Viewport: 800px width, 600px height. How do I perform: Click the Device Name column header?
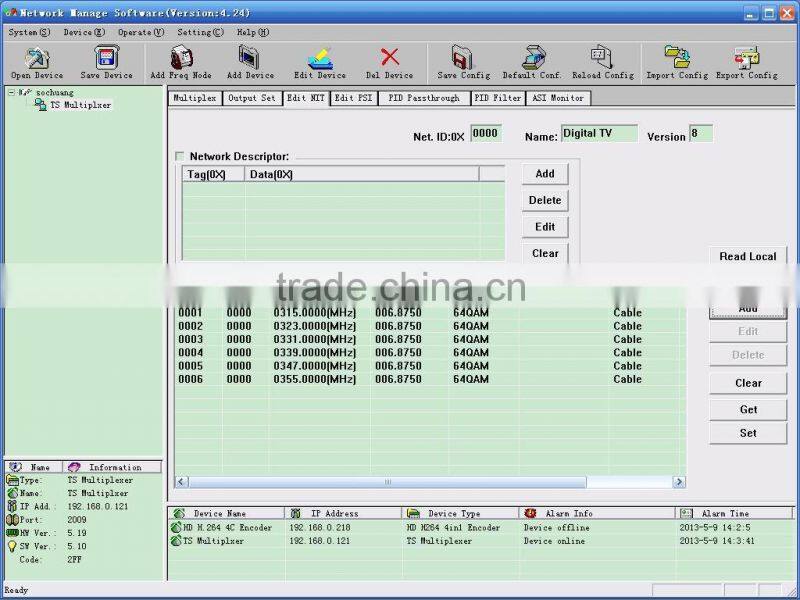(226, 513)
